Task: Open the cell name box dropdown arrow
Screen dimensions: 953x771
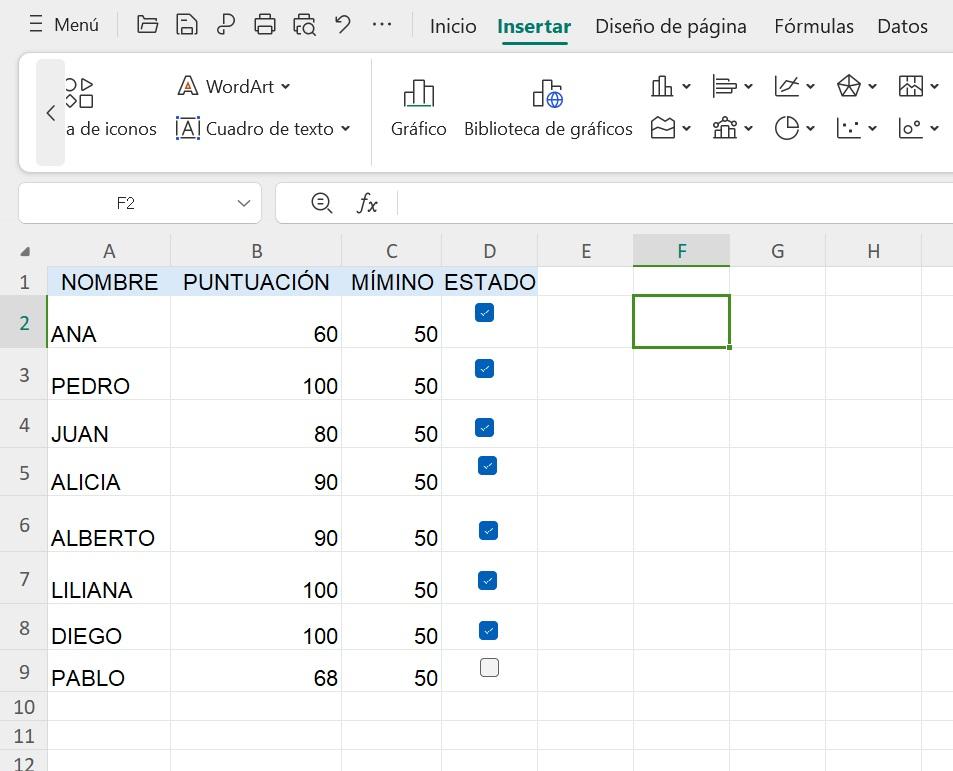Action: pos(243,204)
